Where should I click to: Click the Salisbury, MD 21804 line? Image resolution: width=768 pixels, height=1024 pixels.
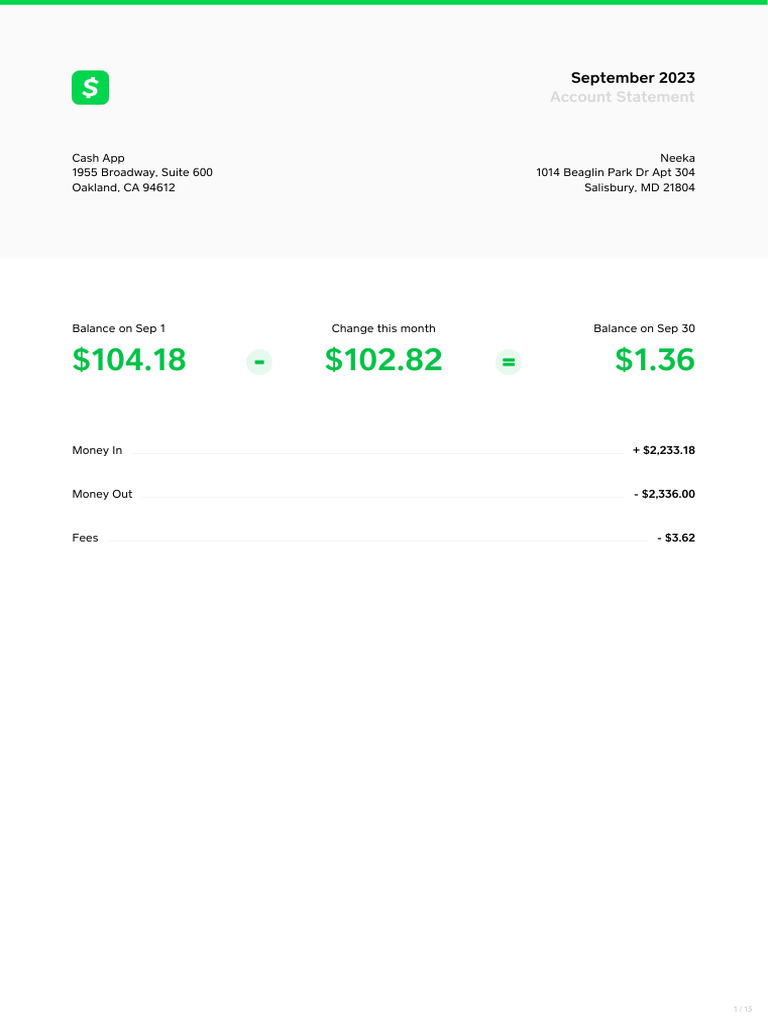coord(639,188)
